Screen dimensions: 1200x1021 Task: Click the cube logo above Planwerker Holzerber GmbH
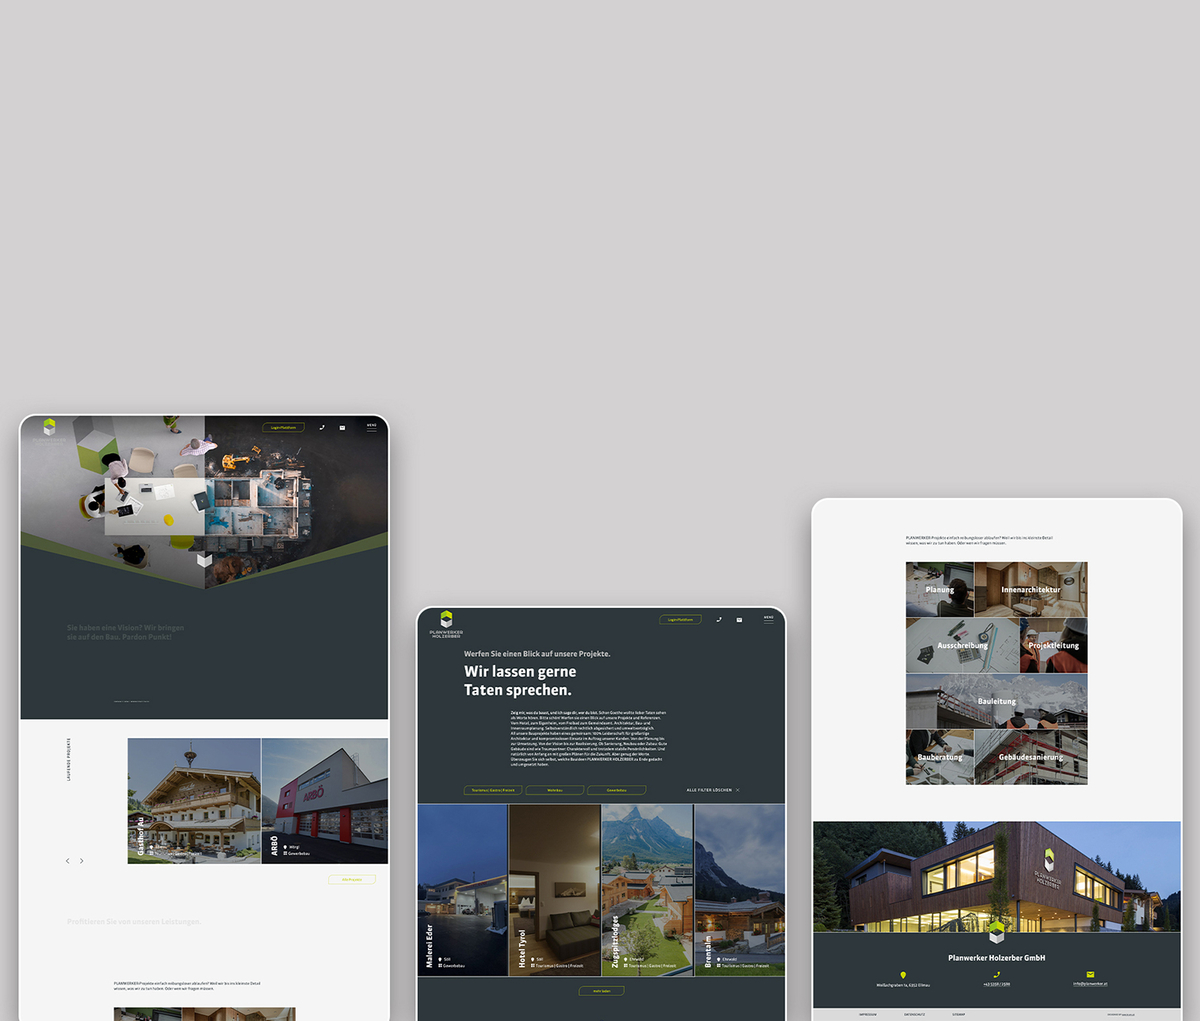coord(997,933)
